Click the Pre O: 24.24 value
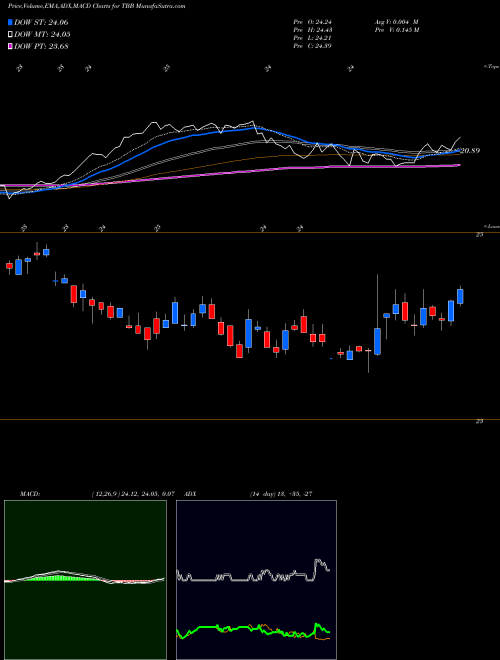This screenshot has height=660, width=500. [315, 22]
